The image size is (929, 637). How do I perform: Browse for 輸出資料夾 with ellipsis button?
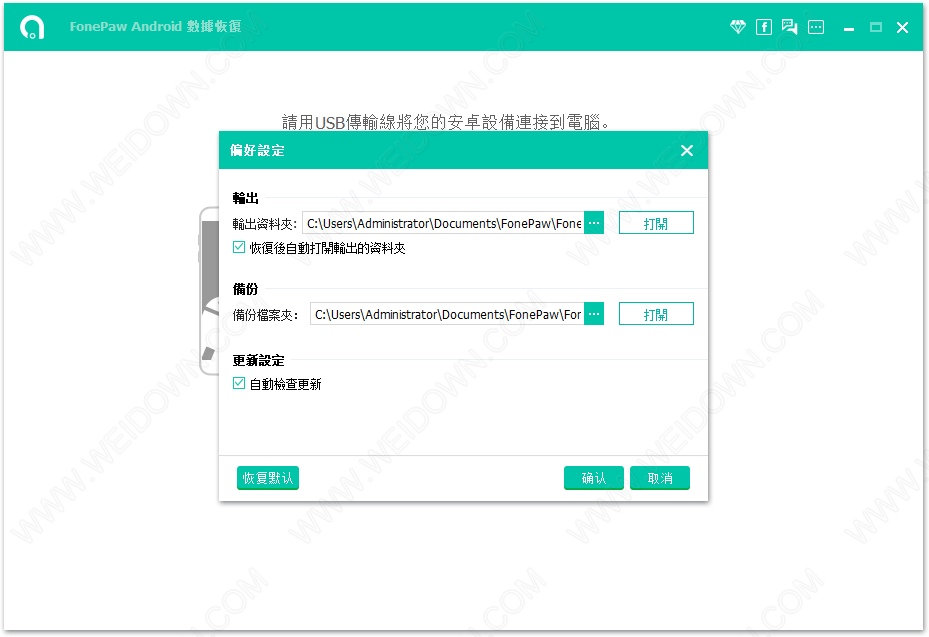(594, 223)
